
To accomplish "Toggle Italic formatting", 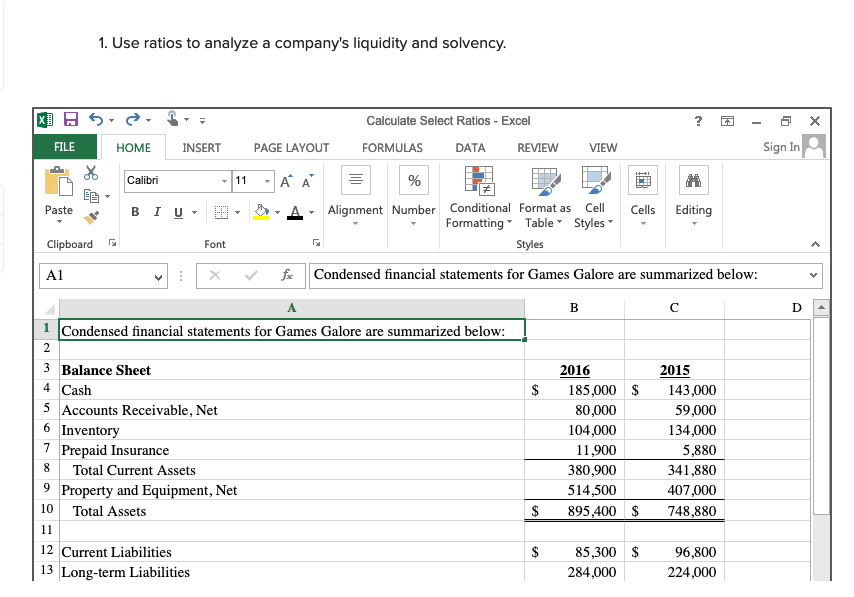I will [x=157, y=212].
